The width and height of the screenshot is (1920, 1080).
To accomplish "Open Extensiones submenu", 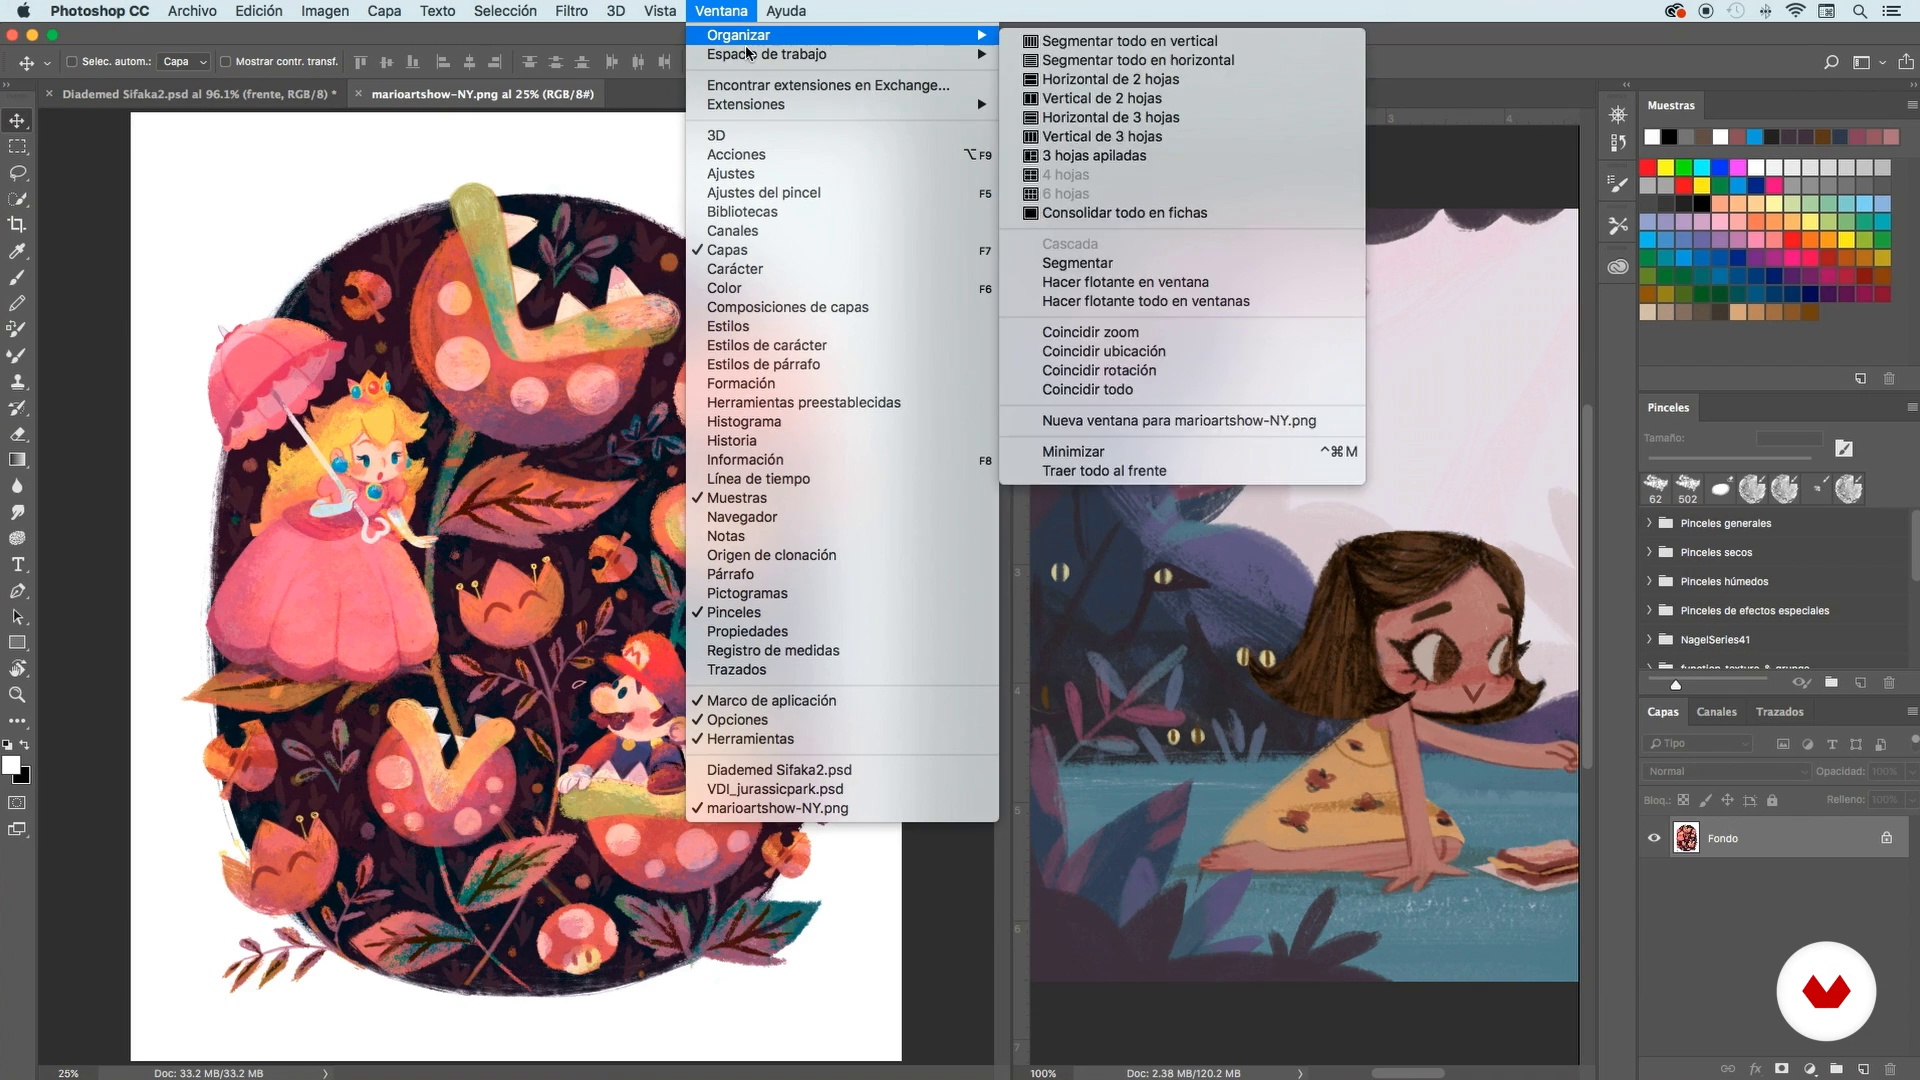I will [x=842, y=105].
